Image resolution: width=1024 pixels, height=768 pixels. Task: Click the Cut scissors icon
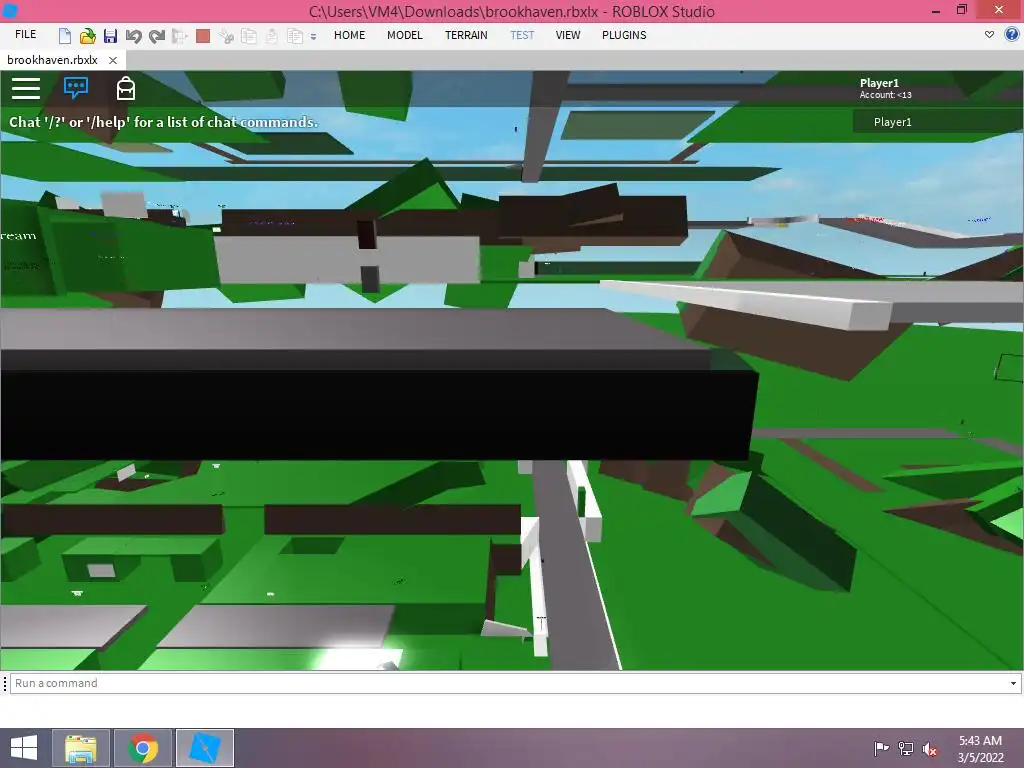[x=226, y=35]
